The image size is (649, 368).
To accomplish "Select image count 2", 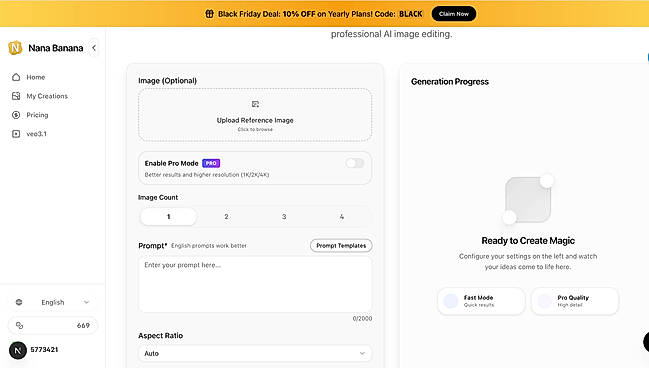I will pos(226,216).
